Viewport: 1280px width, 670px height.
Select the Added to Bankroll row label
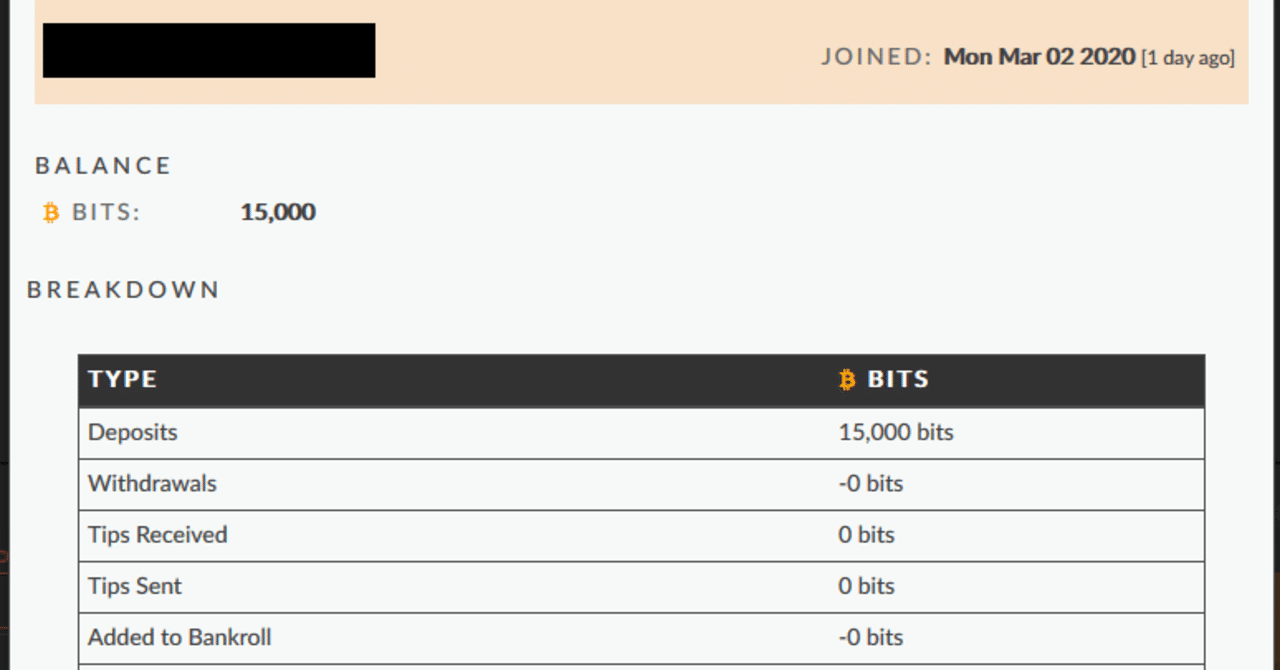coord(180,637)
